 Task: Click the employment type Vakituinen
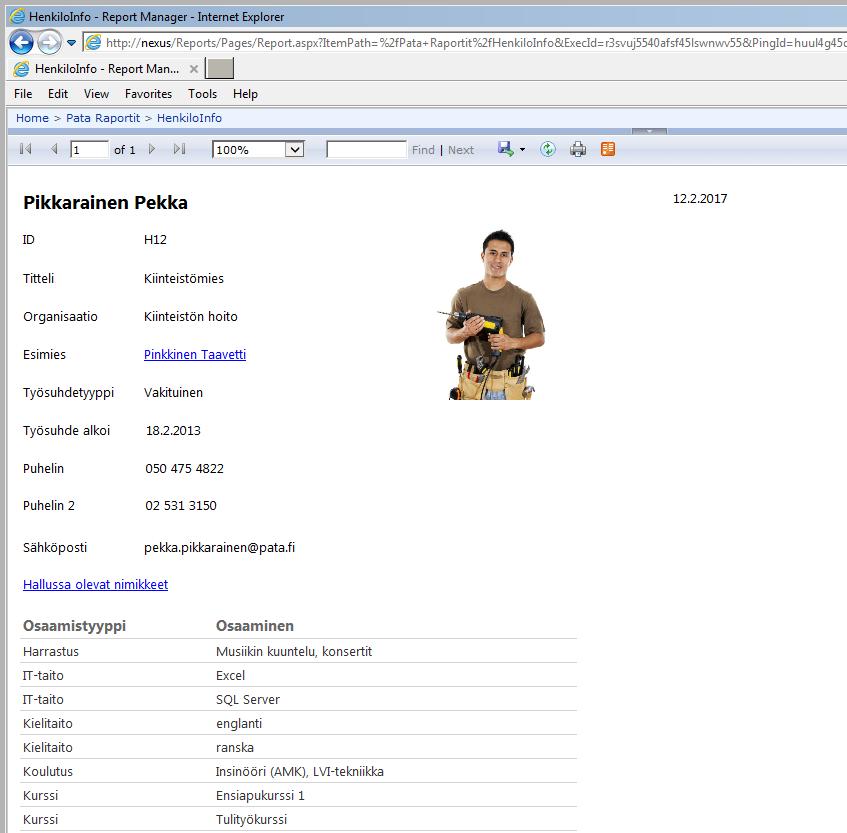[x=173, y=393]
